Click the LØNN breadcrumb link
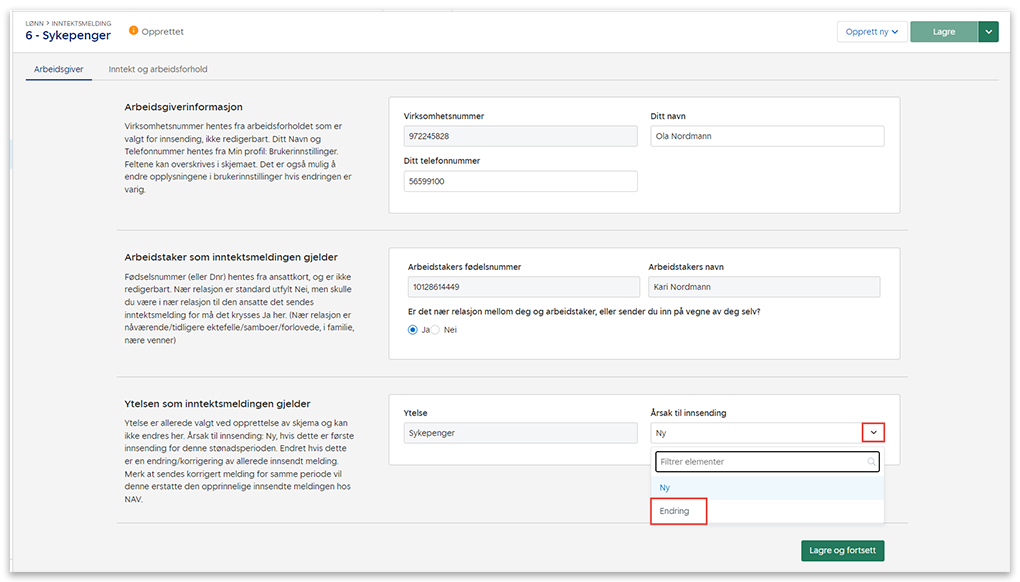Image resolution: width=1020 pixels, height=582 pixels. pos(35,22)
